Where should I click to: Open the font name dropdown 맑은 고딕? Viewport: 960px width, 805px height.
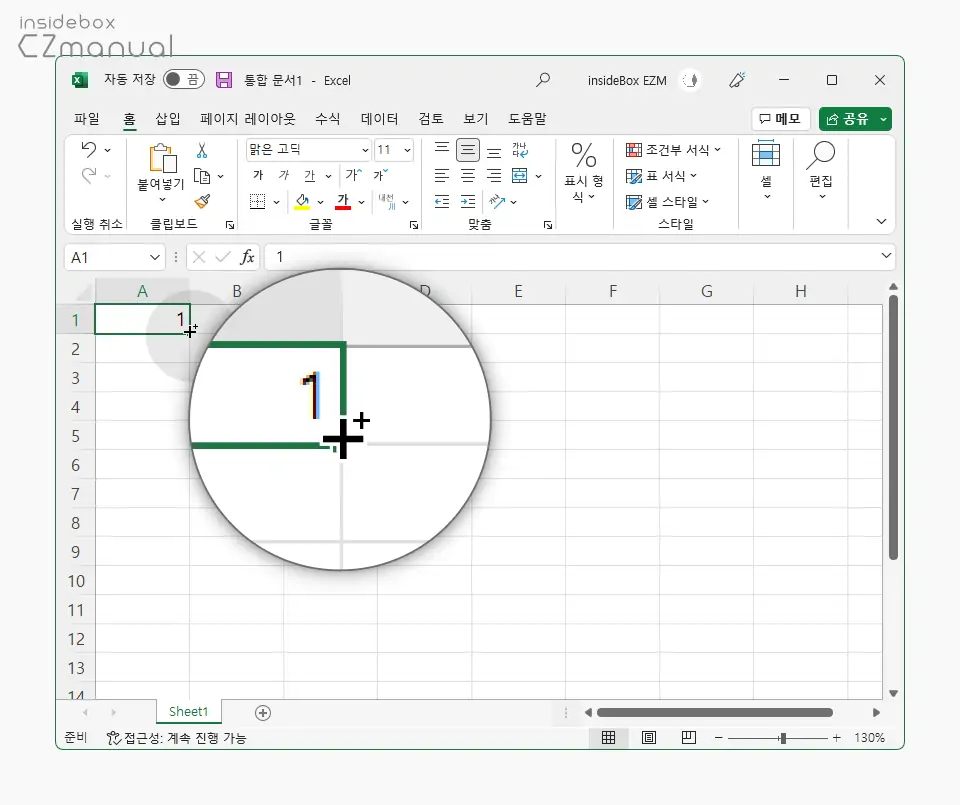[364, 150]
